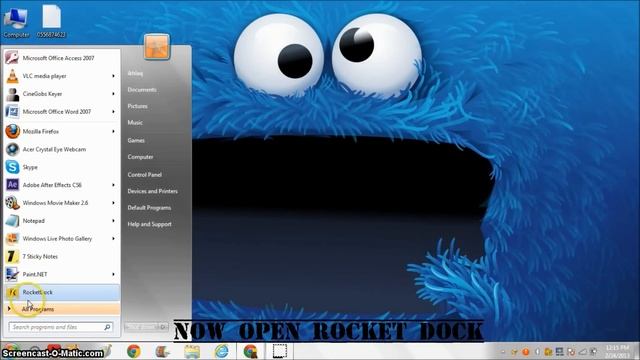
Task: Open Documents from the Start menu
Action: pos(142,90)
